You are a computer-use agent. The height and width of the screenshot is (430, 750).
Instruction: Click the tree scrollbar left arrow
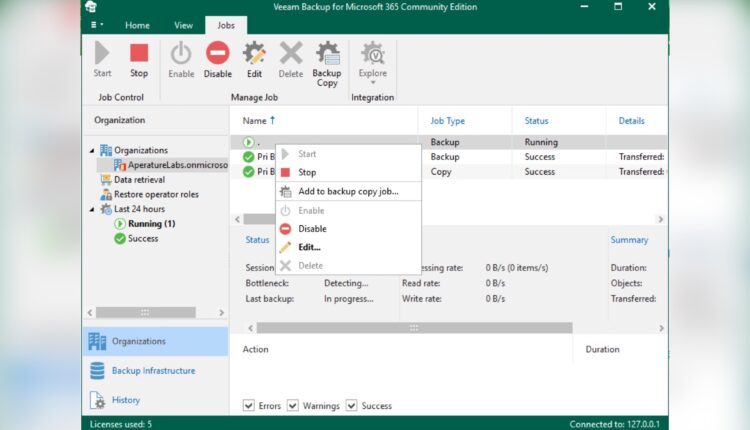click(x=90, y=312)
